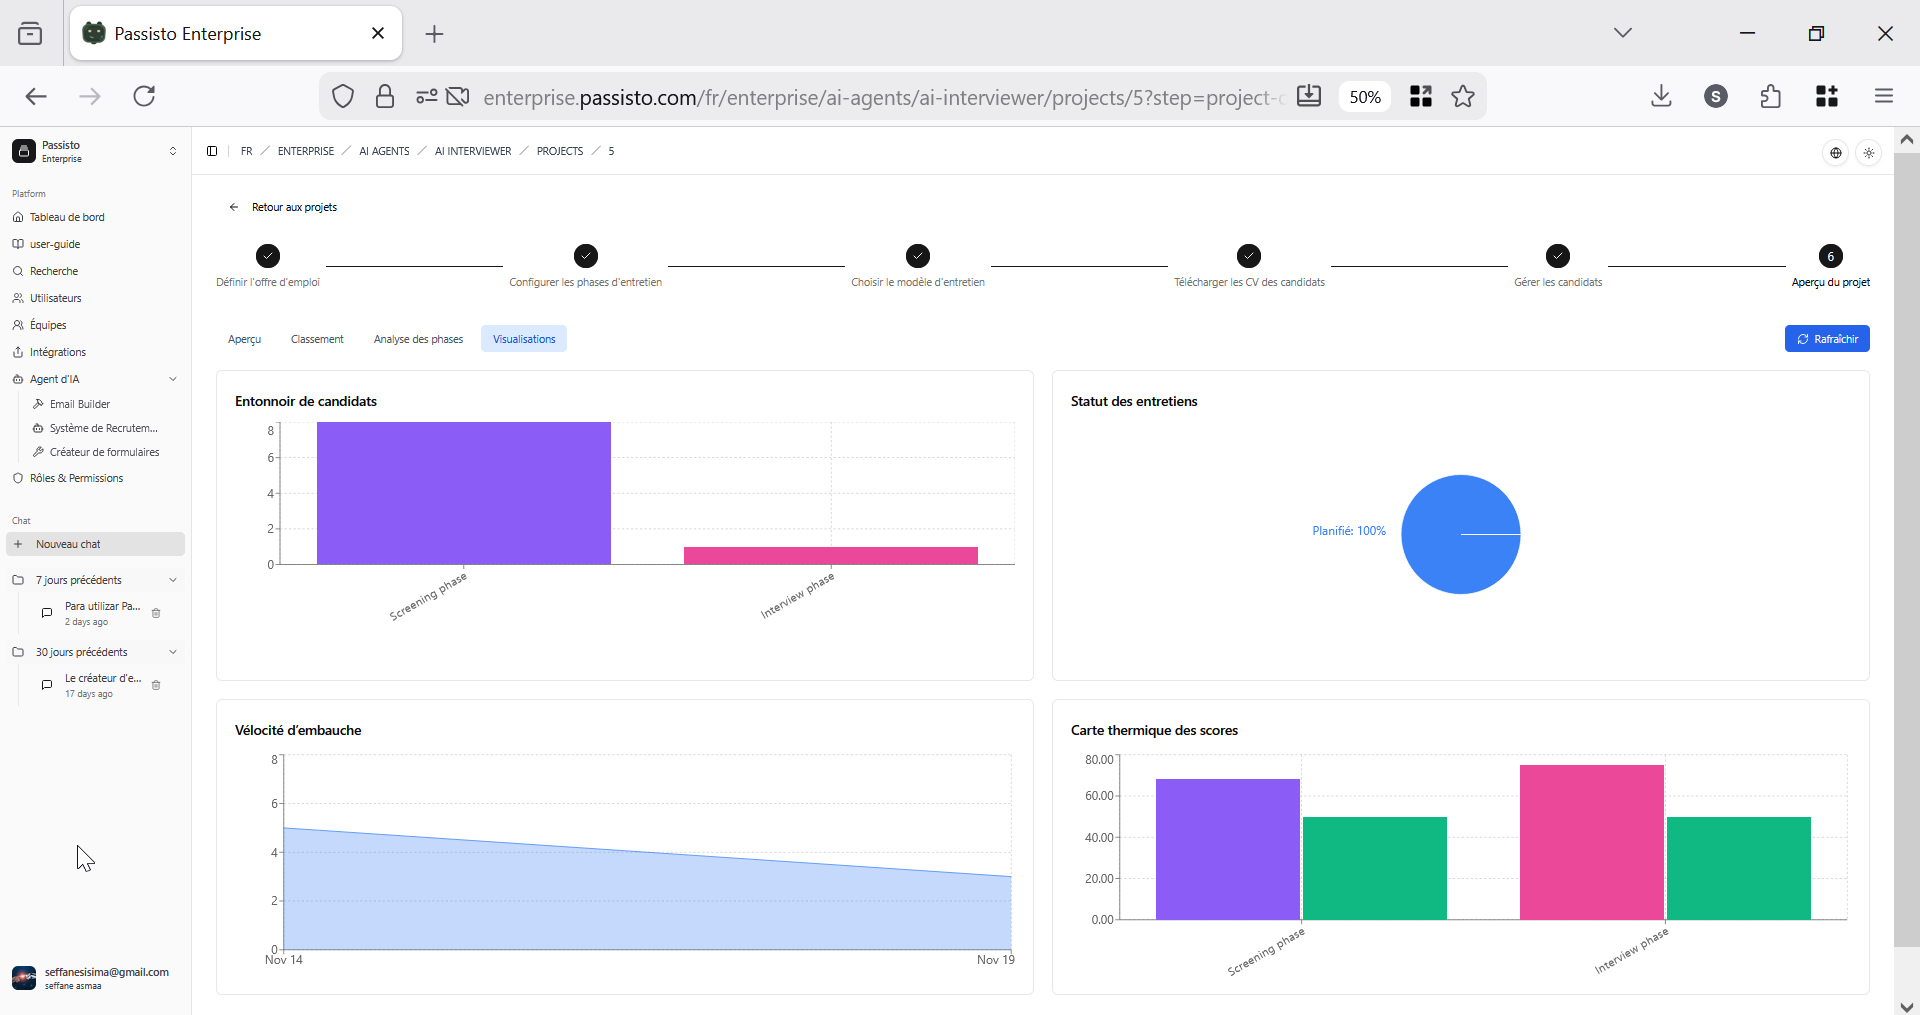Click the purple Screening phase funnel bar

point(463,493)
